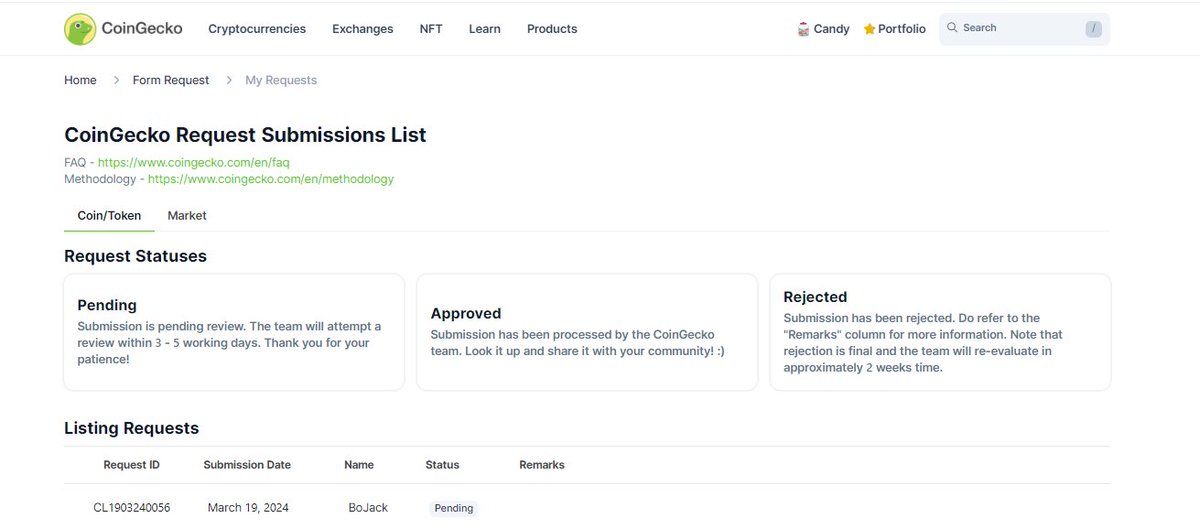
Task: Open the NFT menu
Action: pyautogui.click(x=431, y=29)
